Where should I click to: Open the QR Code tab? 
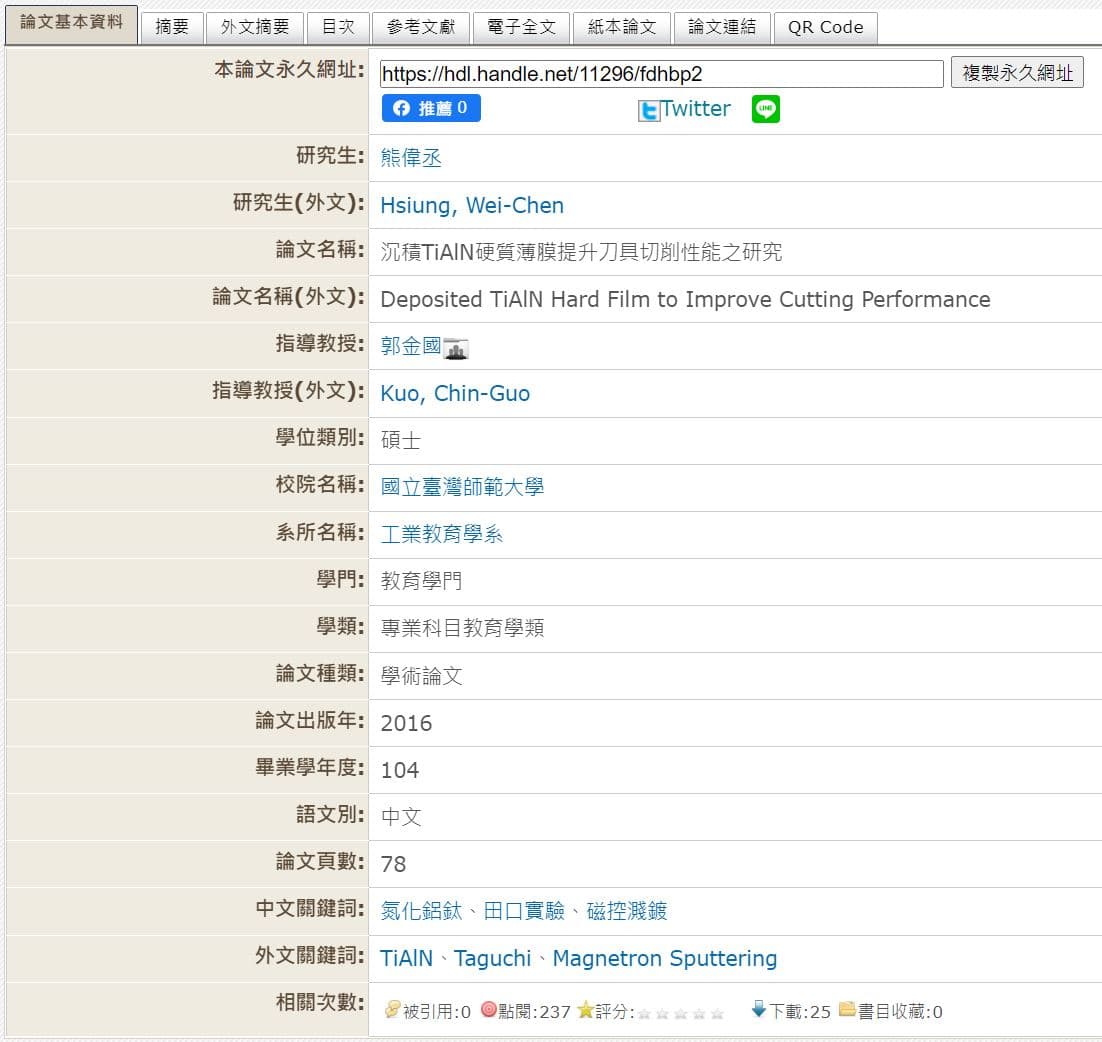826,27
